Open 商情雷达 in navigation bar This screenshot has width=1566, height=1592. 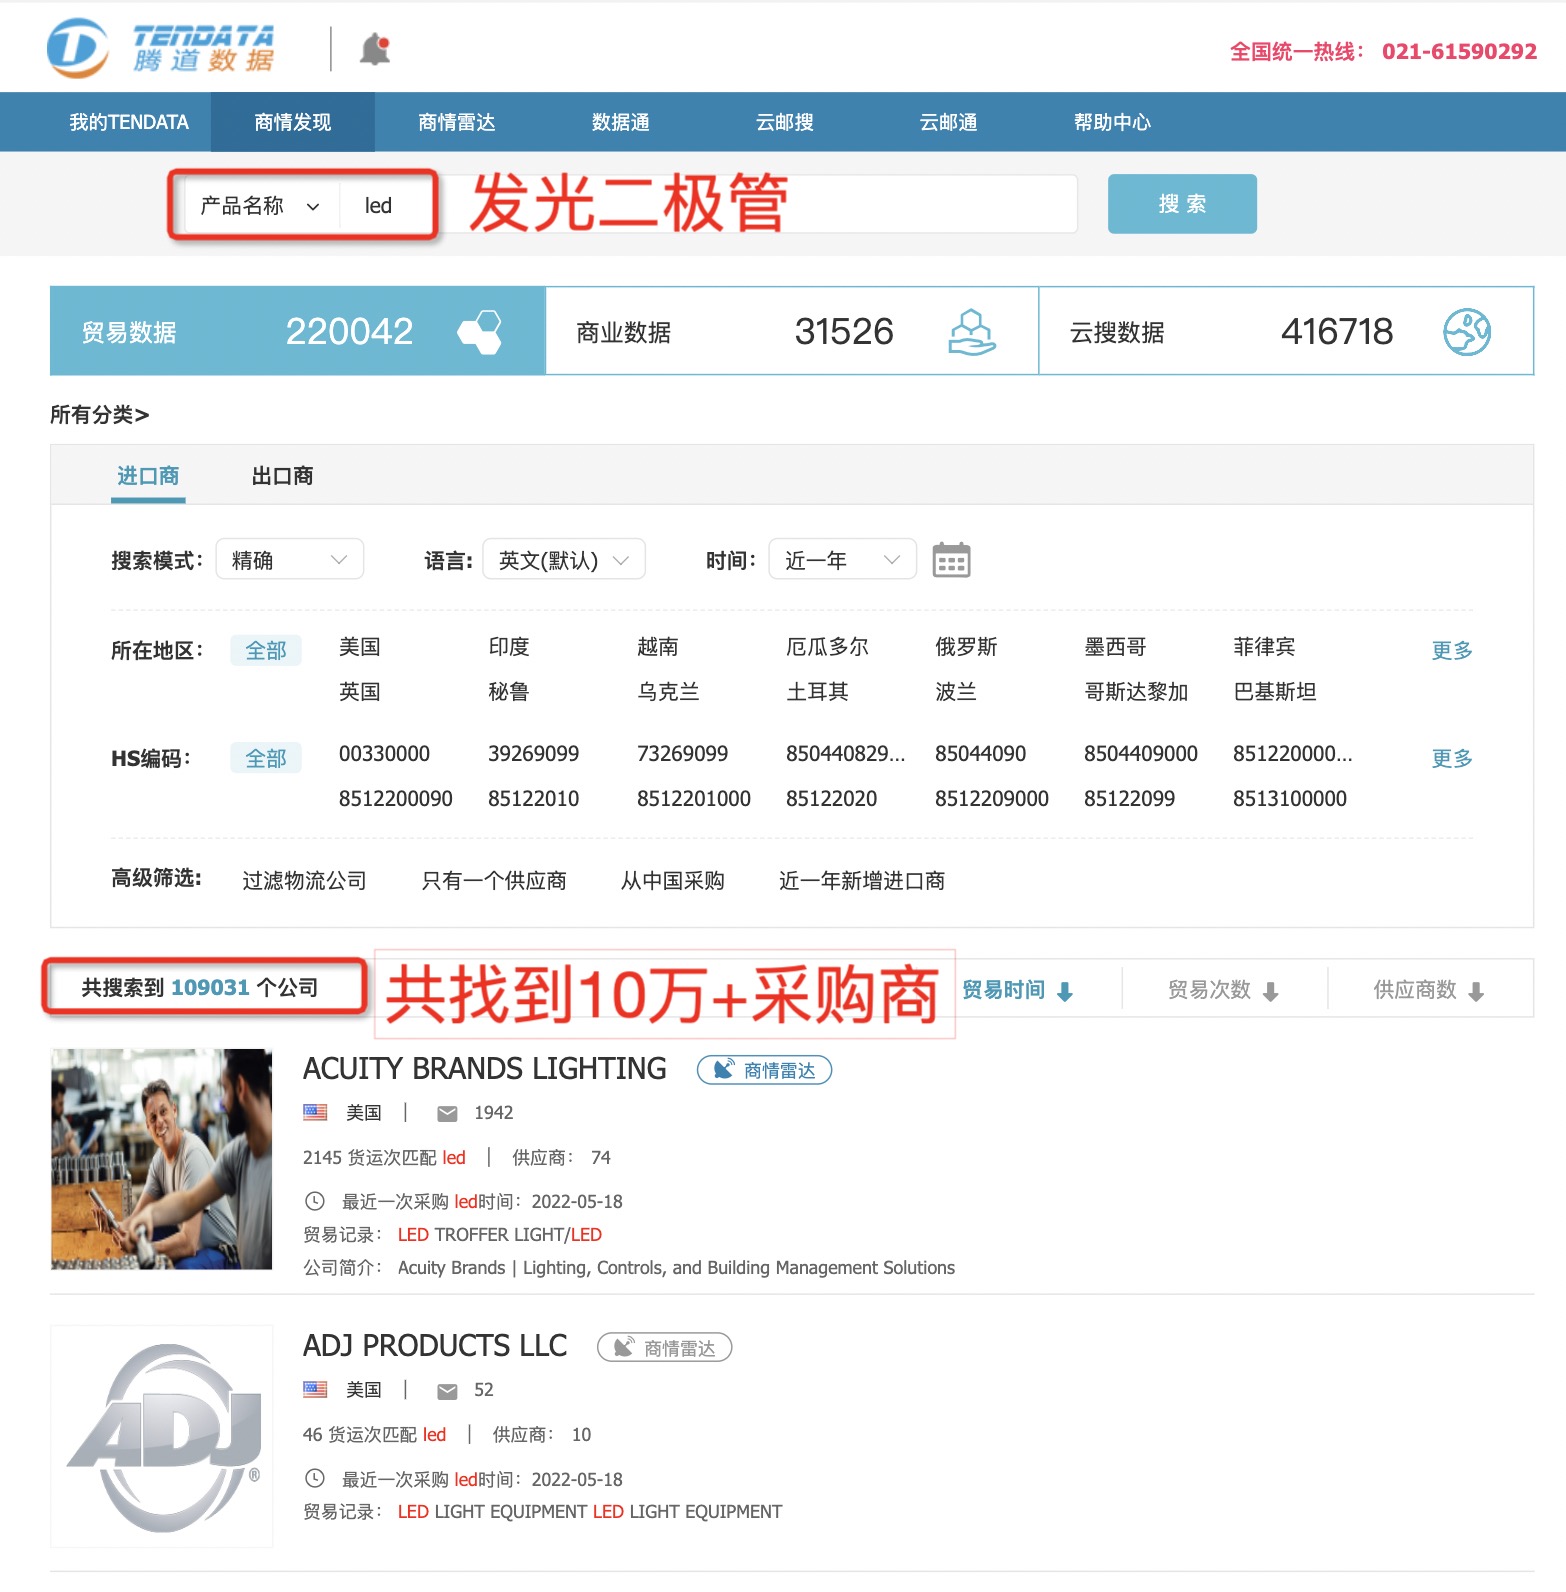456,122
